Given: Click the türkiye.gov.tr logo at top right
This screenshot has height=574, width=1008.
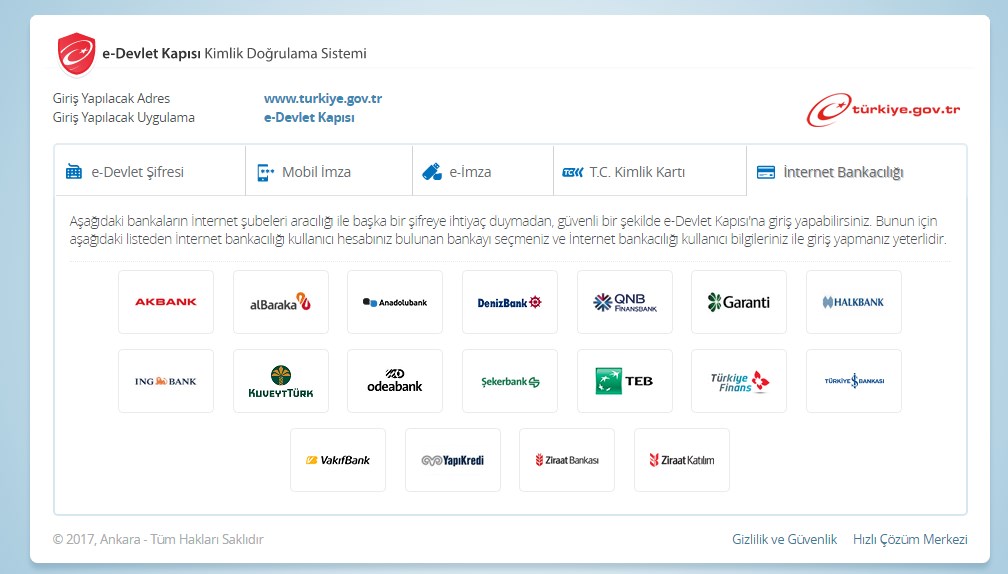Looking at the screenshot, I should (884, 109).
